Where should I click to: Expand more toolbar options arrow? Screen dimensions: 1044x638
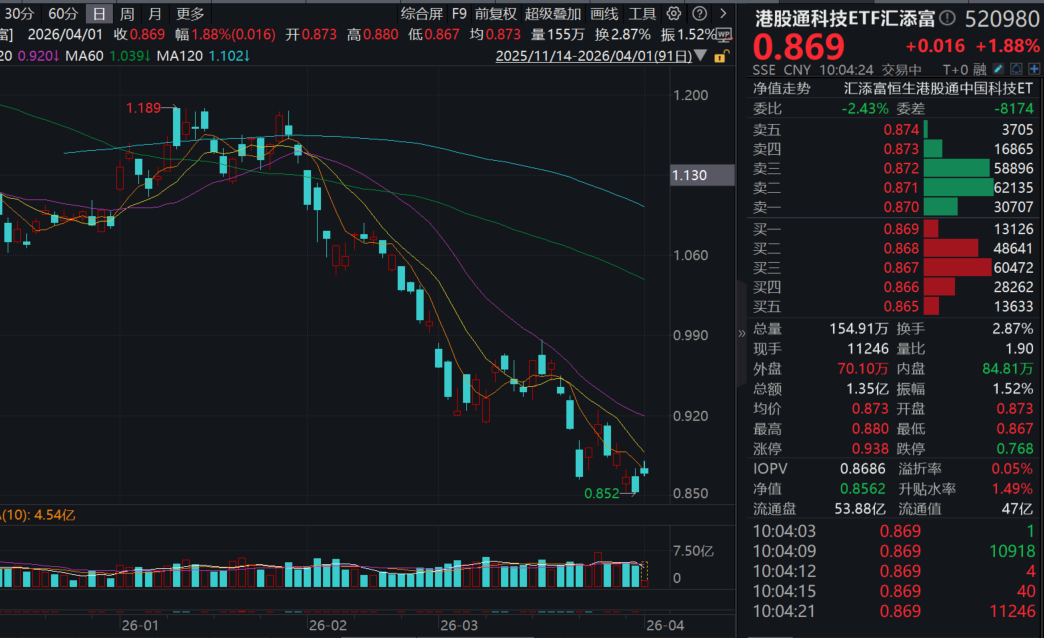(724, 14)
